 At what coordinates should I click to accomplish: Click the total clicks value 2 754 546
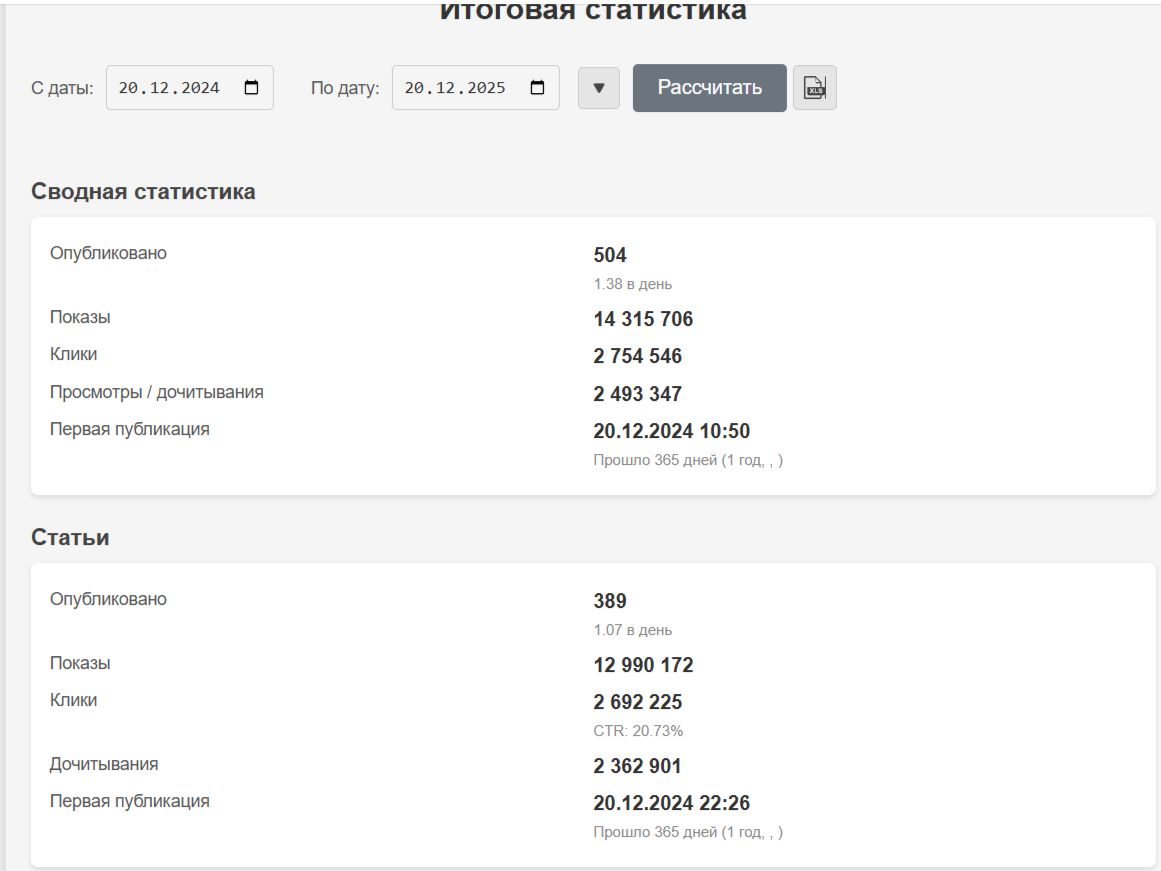(638, 356)
